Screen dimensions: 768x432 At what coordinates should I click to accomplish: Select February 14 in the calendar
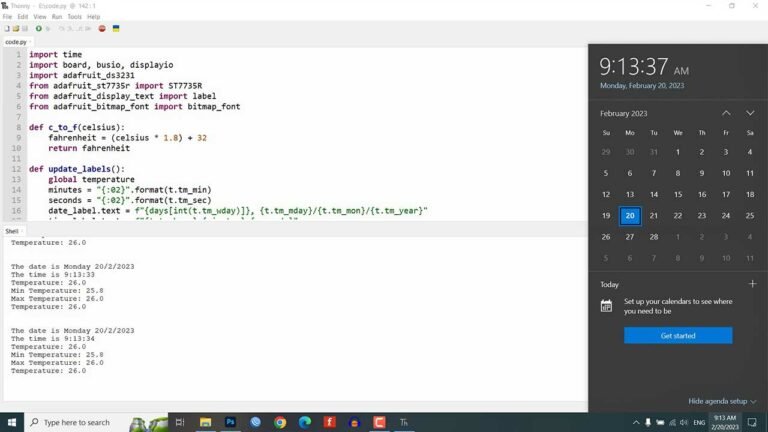[x=654, y=194]
